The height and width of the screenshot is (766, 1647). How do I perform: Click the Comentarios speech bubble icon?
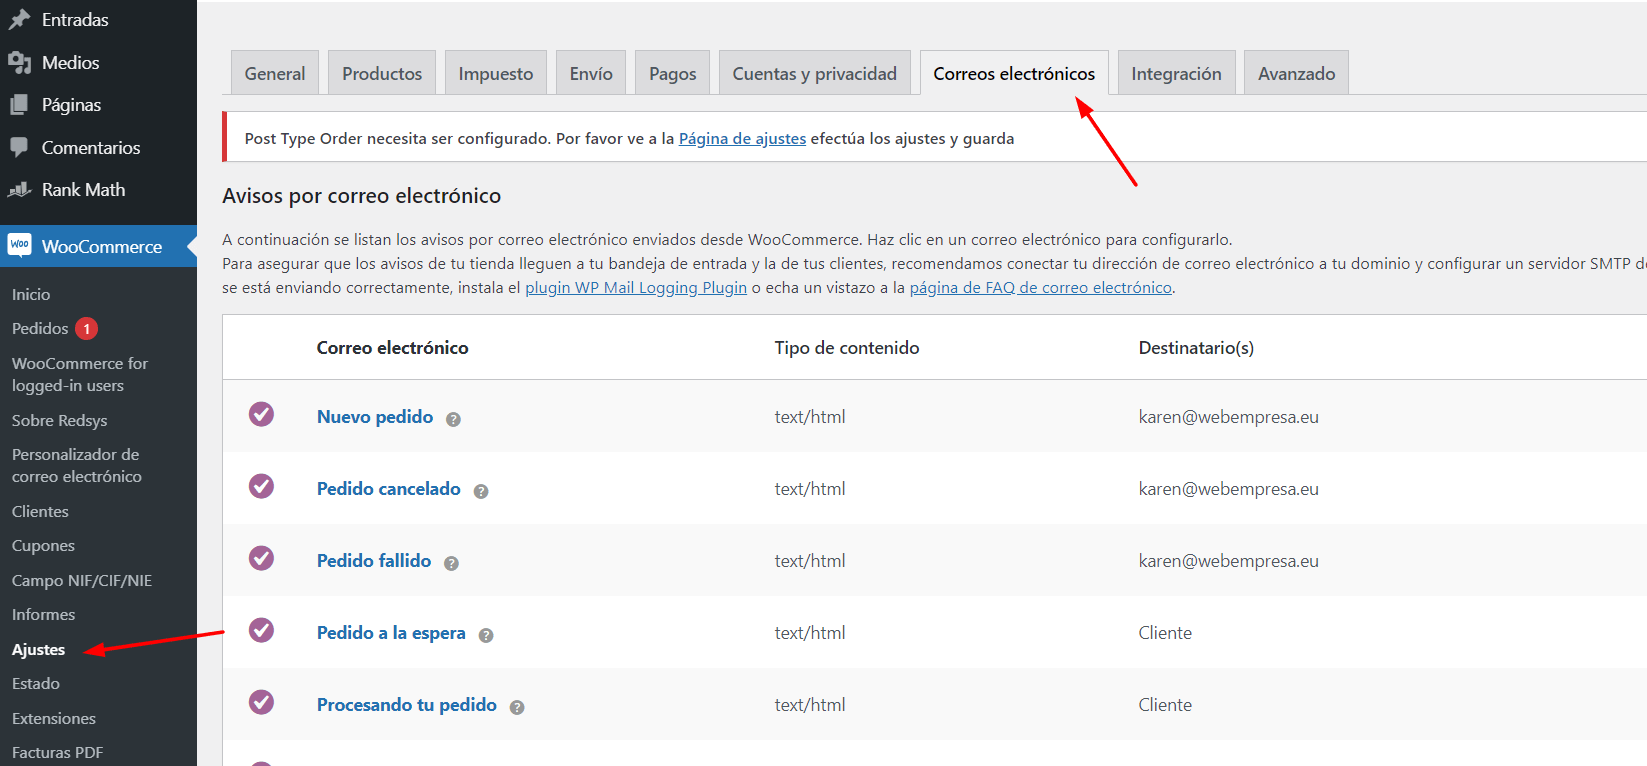[19, 147]
